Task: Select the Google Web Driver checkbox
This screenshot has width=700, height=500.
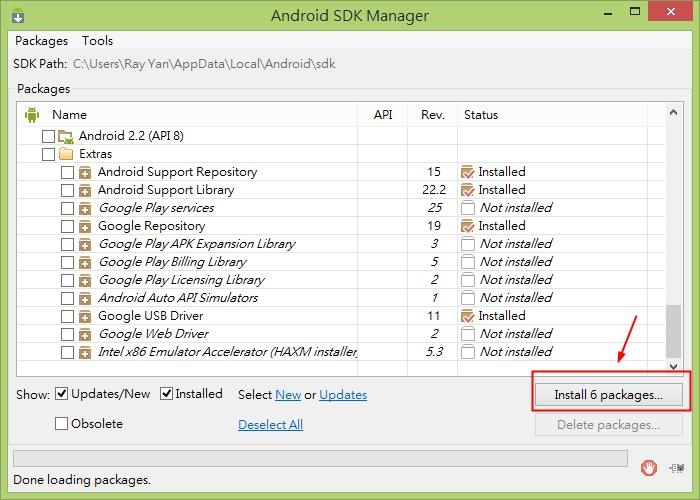Action: click(67, 334)
